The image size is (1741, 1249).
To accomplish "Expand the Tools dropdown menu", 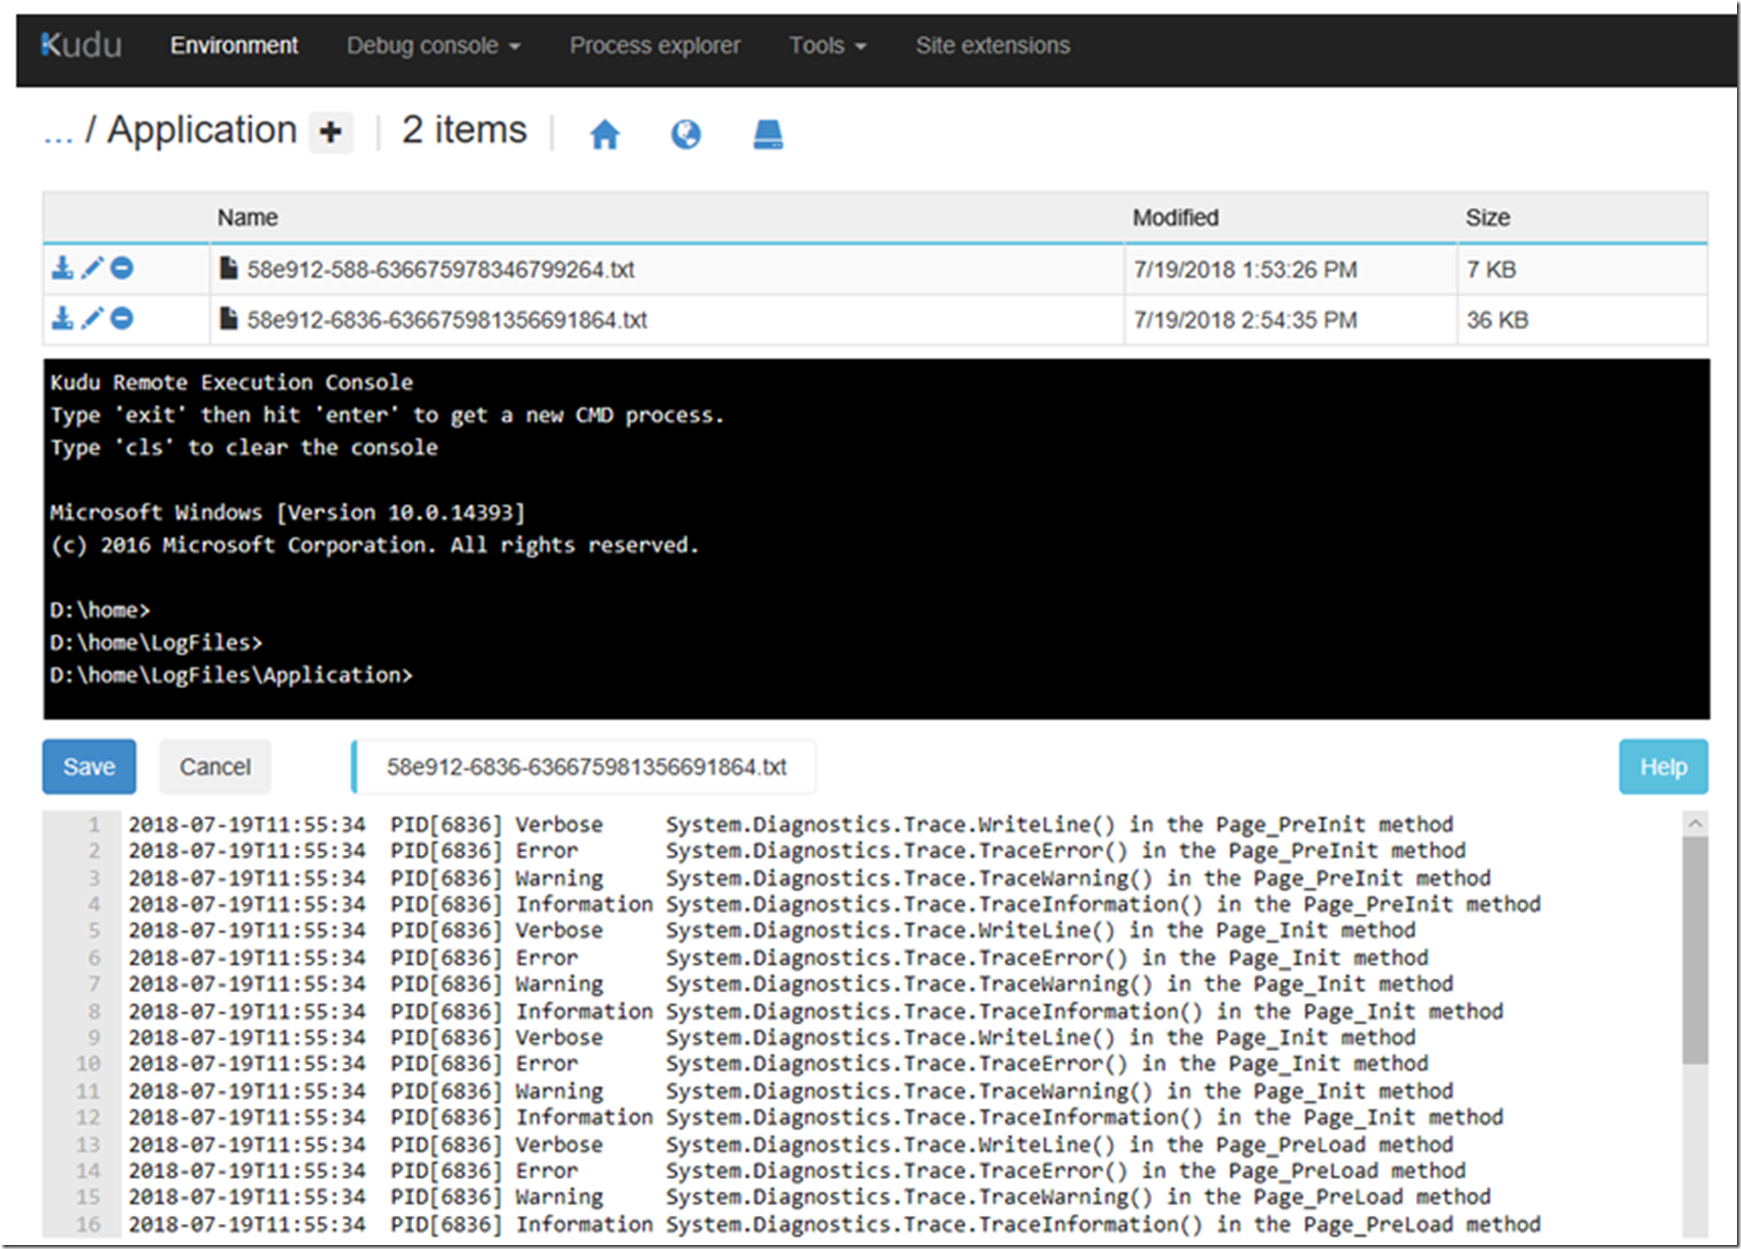I will (827, 45).
